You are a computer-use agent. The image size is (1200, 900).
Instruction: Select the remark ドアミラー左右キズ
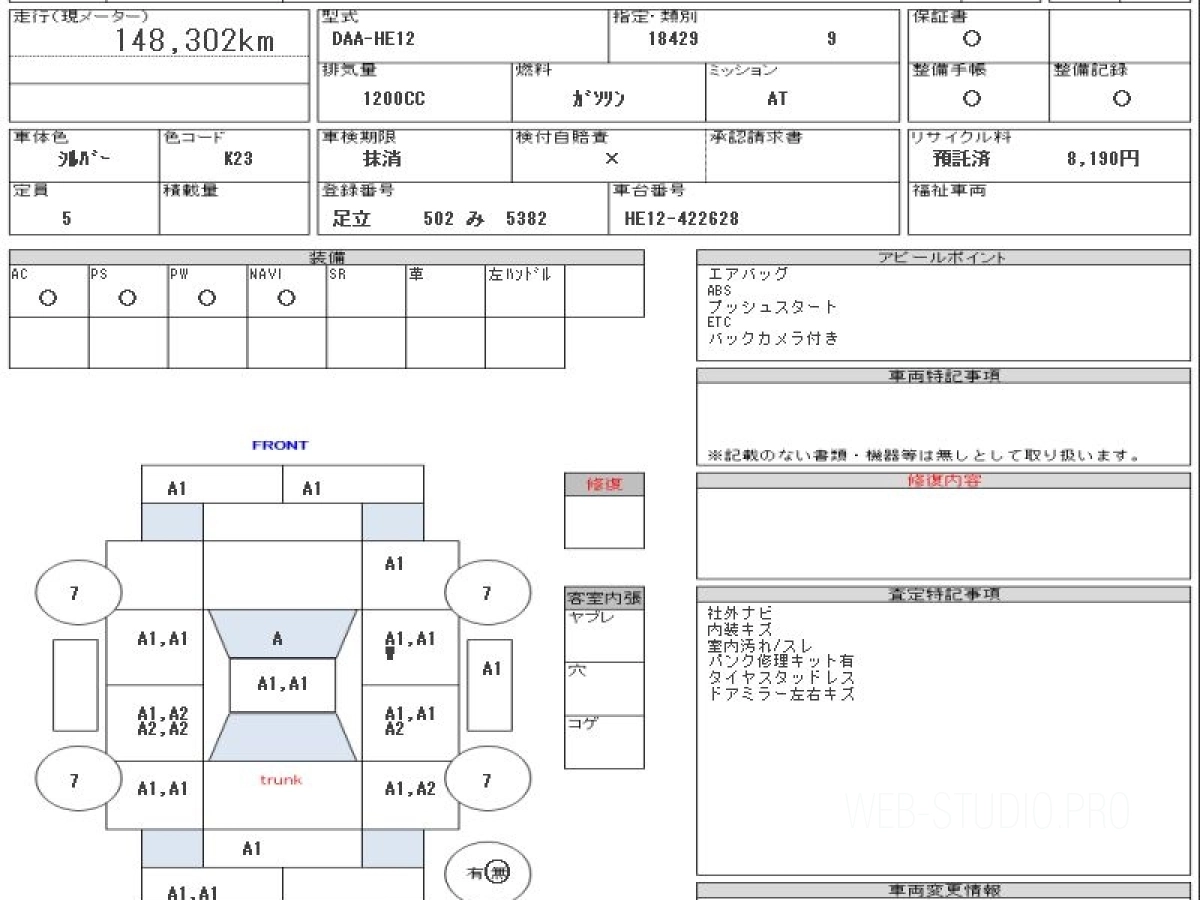coord(781,694)
